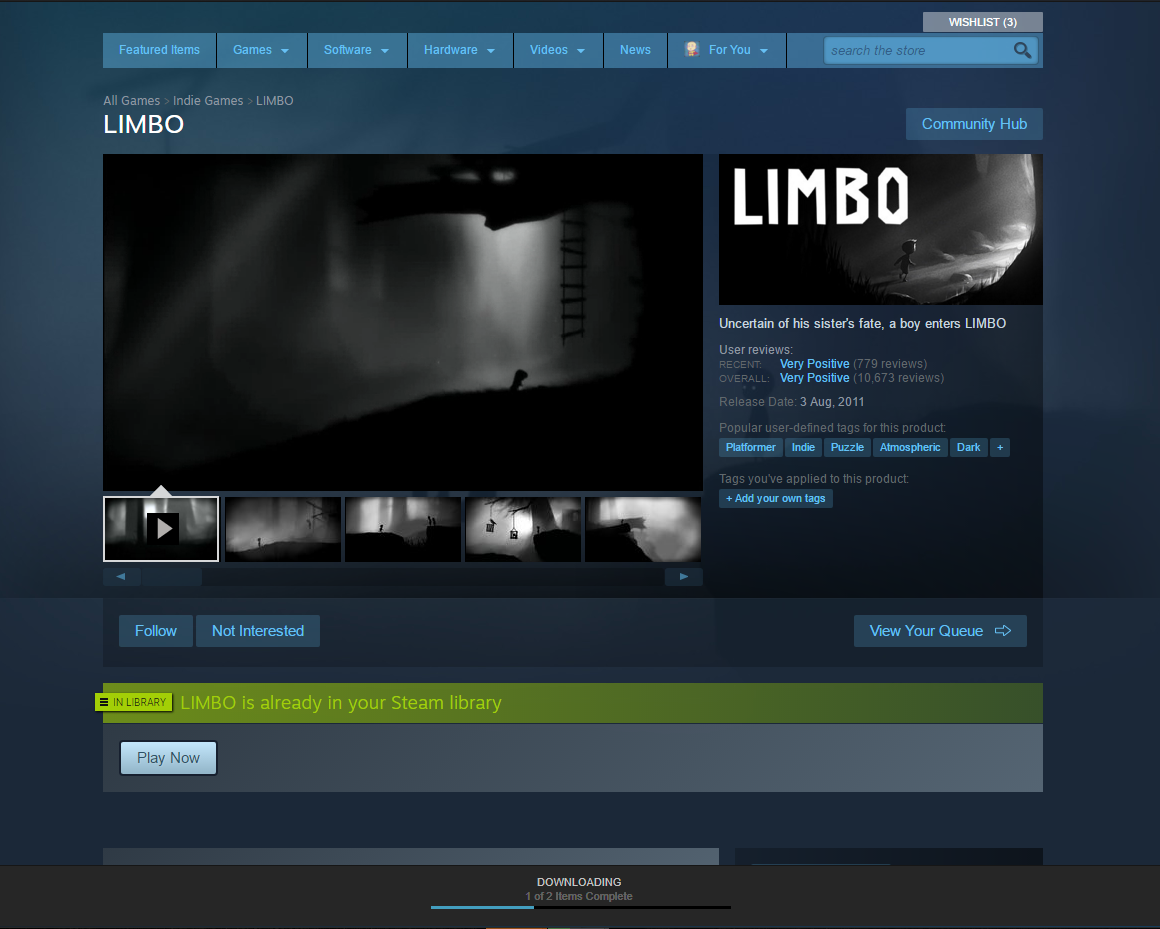
Task: Click the For You avatar icon
Action: (692, 50)
